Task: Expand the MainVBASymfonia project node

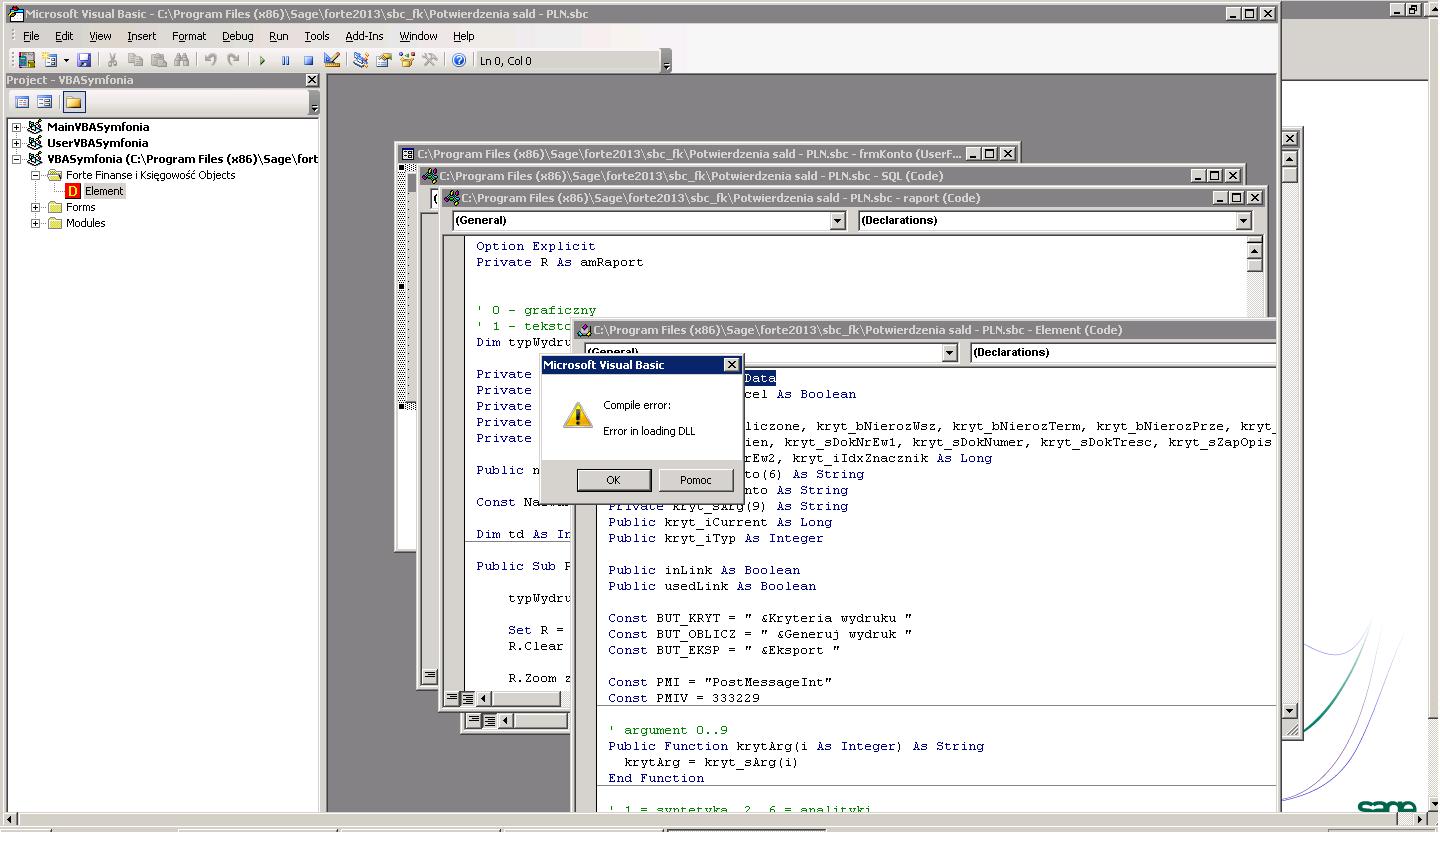Action: 16,127
